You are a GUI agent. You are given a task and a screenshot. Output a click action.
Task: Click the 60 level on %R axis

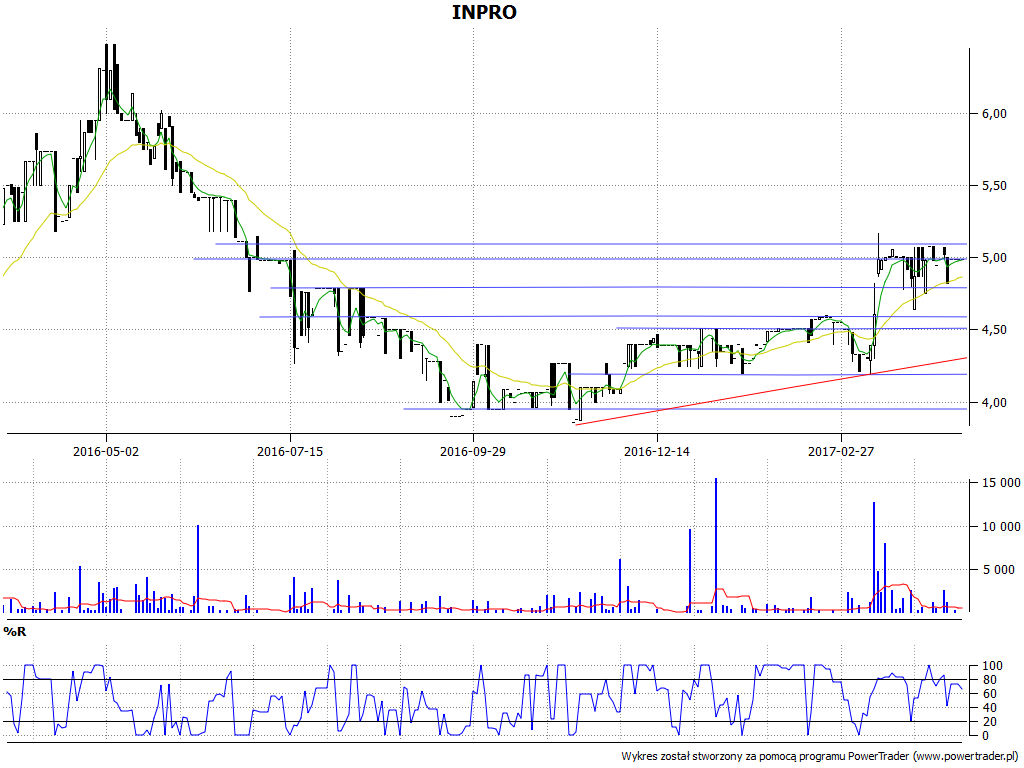(988, 694)
